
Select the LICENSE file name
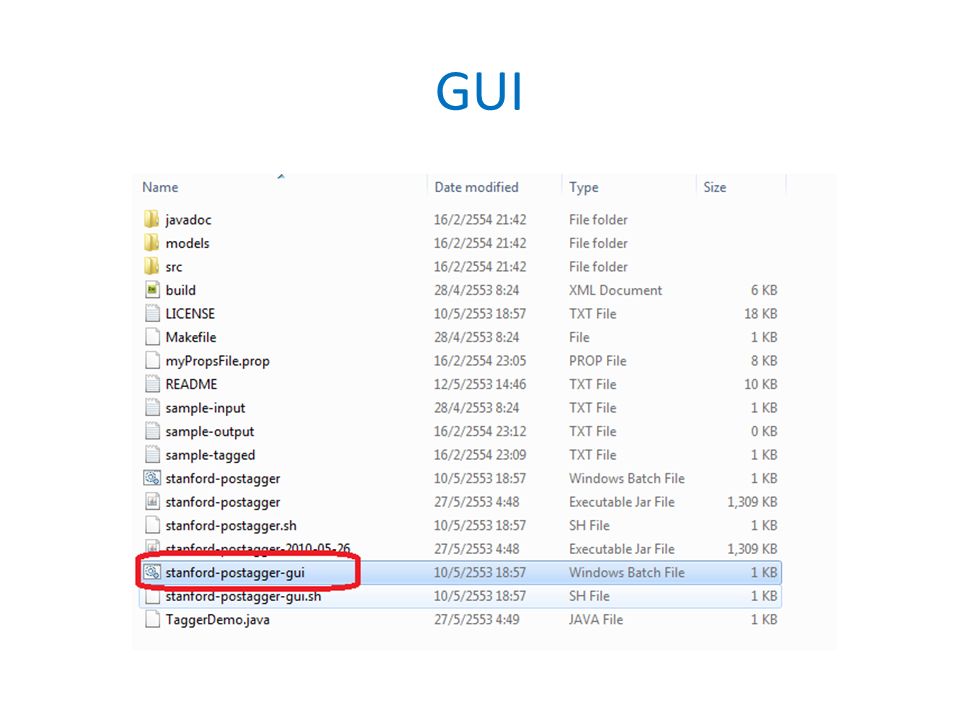(x=190, y=313)
